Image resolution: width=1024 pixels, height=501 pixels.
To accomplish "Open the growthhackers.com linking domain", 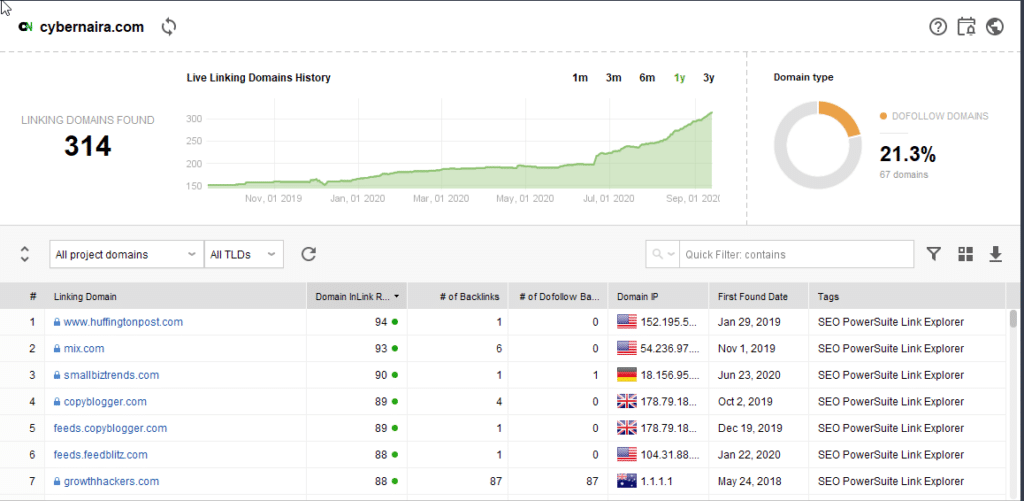I will pyautogui.click(x=111, y=481).
